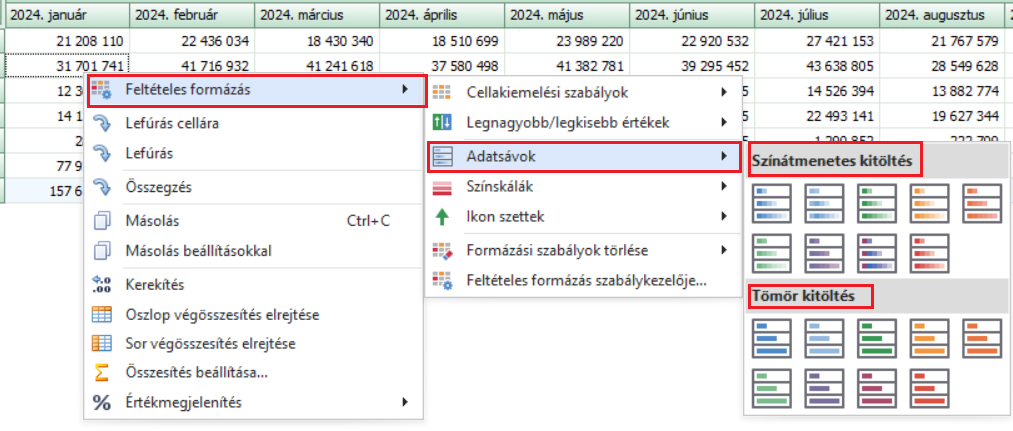
Task: Click the Összesítés beállítása sigma icon
Action: (102, 372)
